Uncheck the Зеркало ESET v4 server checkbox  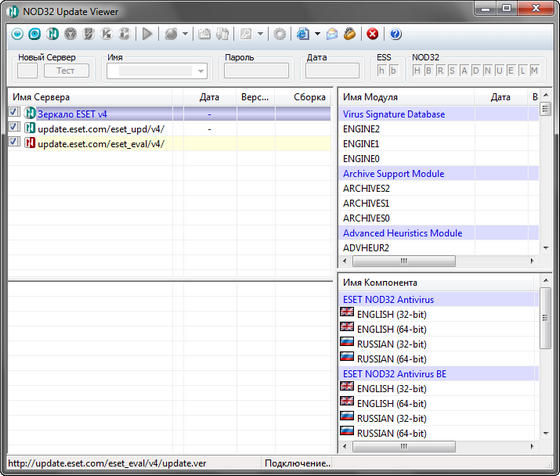(x=14, y=112)
